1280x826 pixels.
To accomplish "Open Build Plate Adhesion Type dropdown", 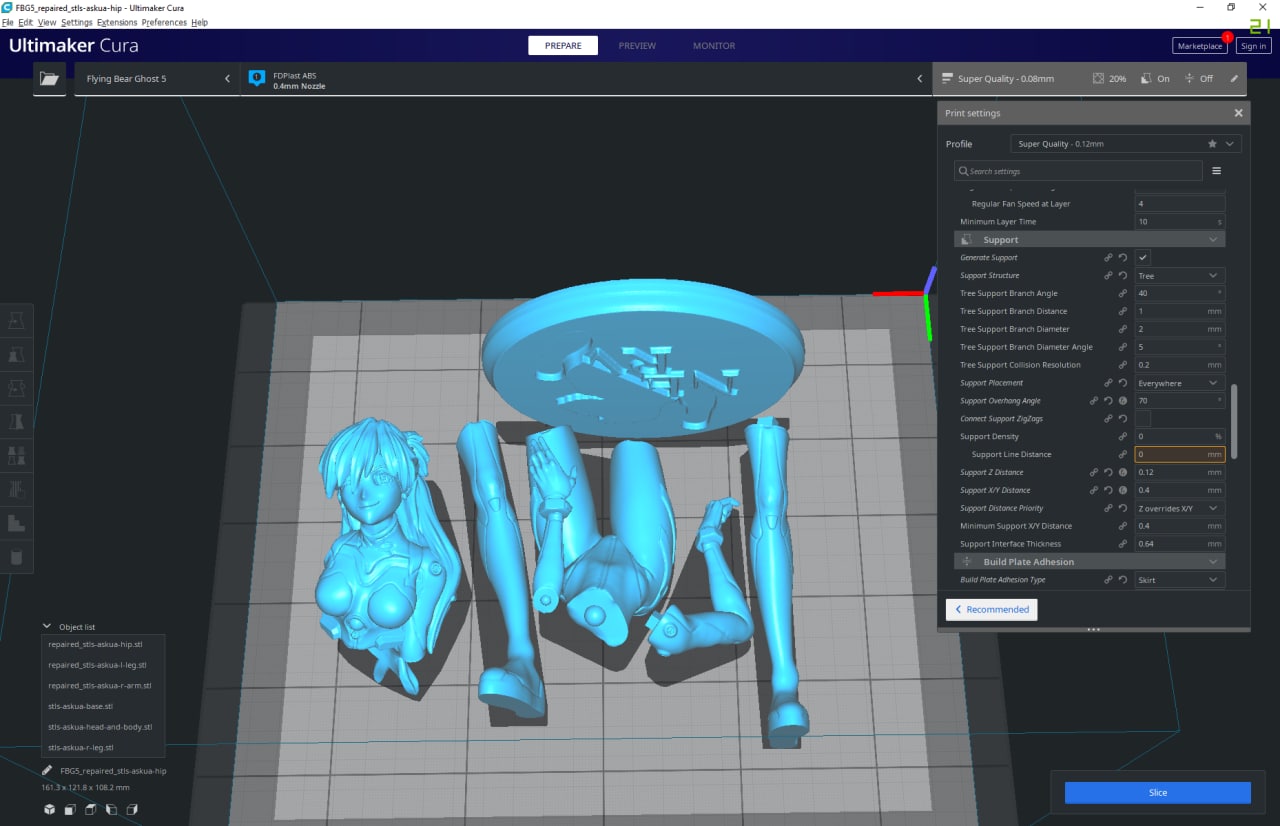I will coord(1180,580).
